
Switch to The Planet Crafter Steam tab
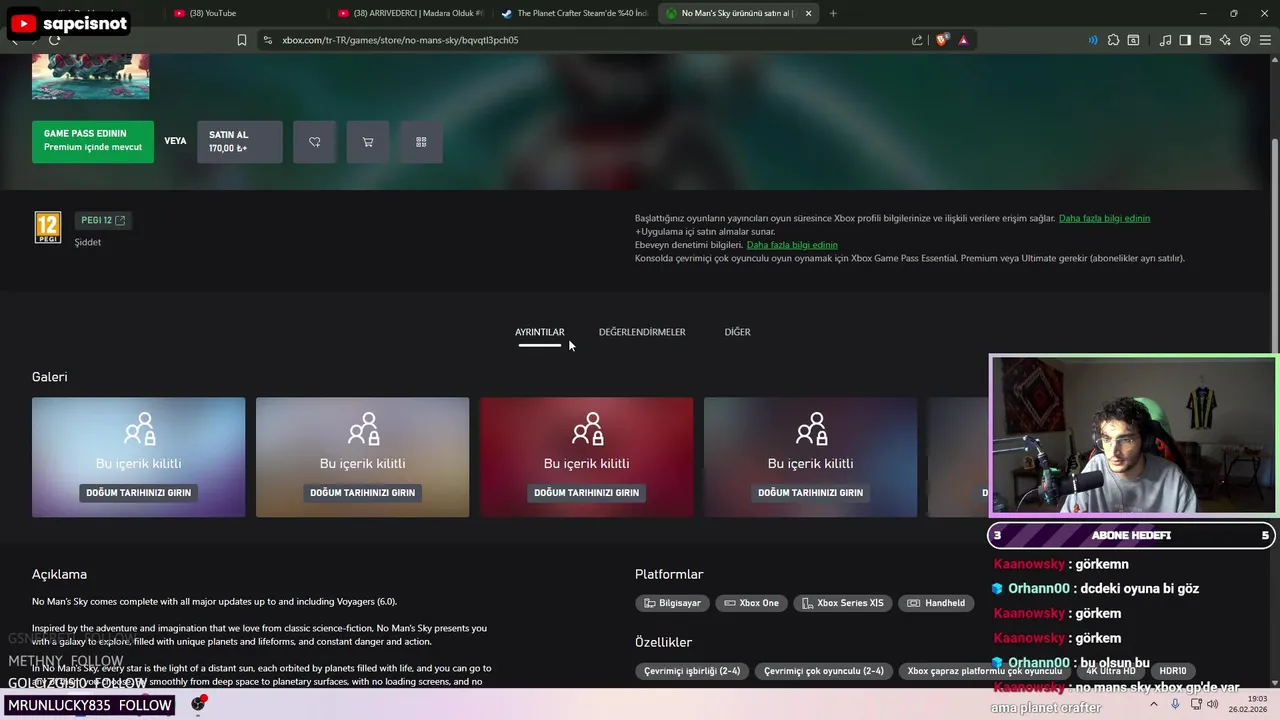click(574, 13)
